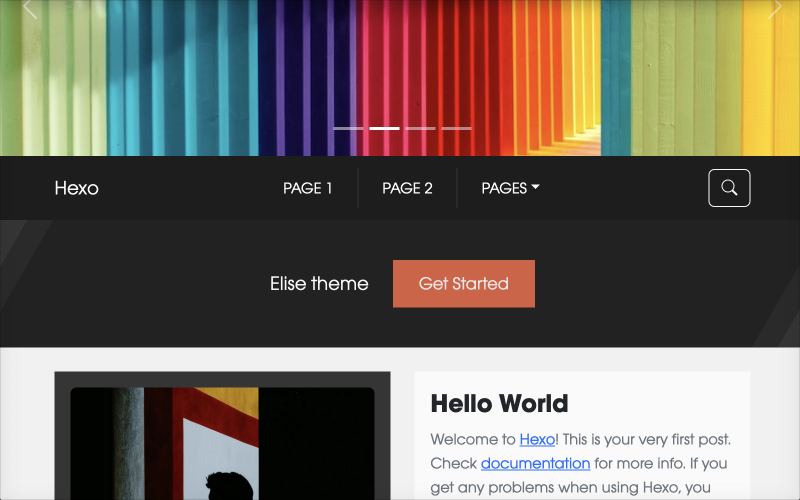Open the Hello World post title
This screenshot has height=500, width=800.
click(499, 403)
